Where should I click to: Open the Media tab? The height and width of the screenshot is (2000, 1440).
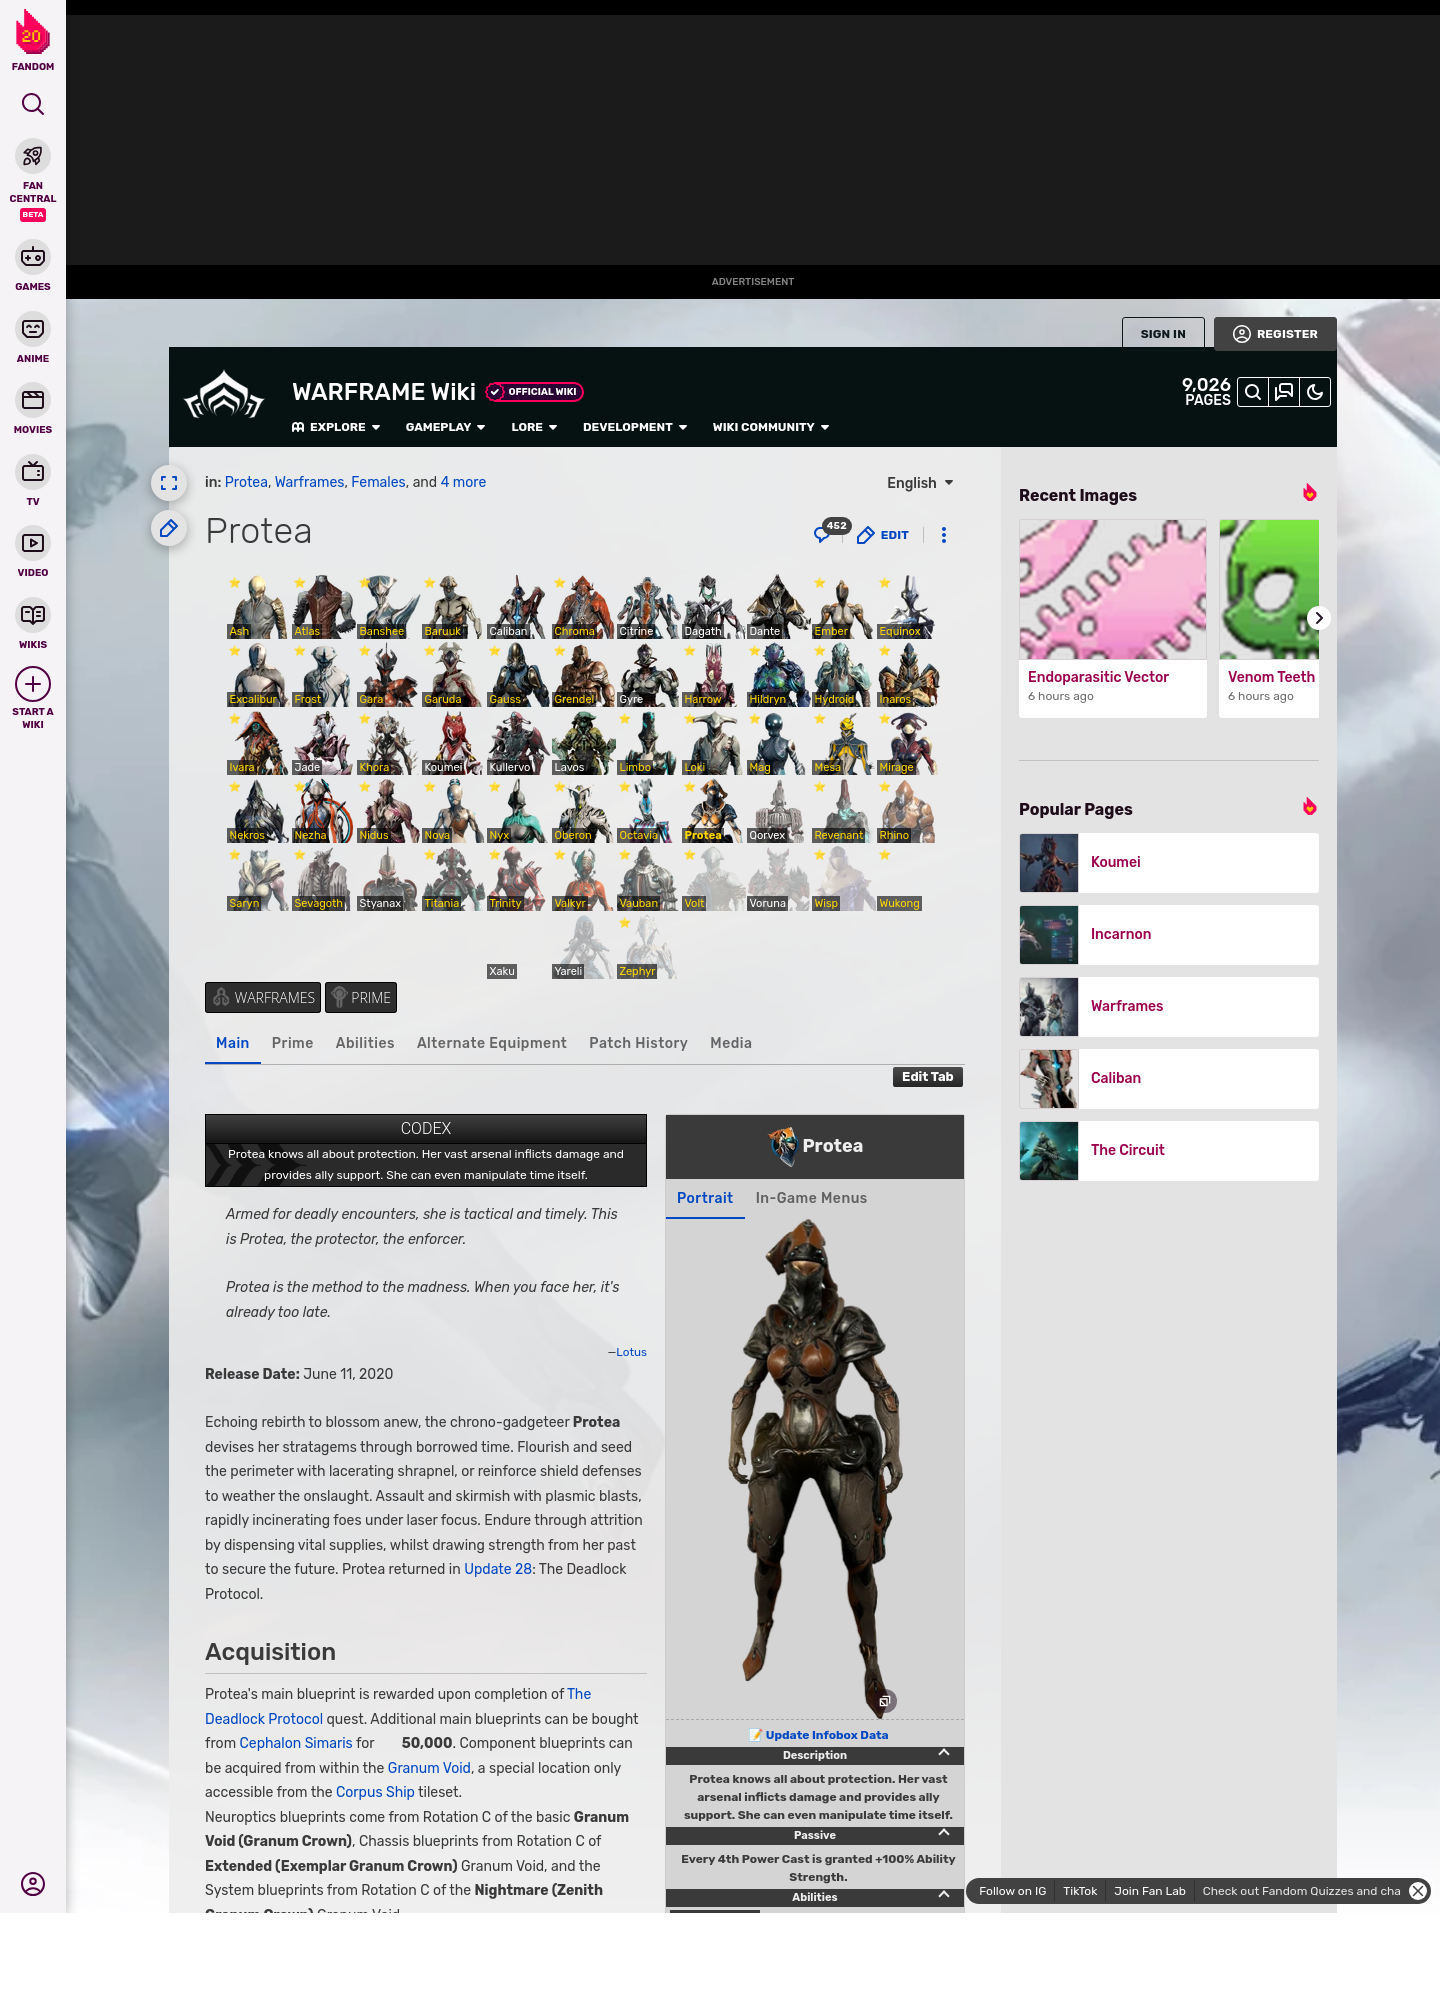click(x=731, y=1043)
